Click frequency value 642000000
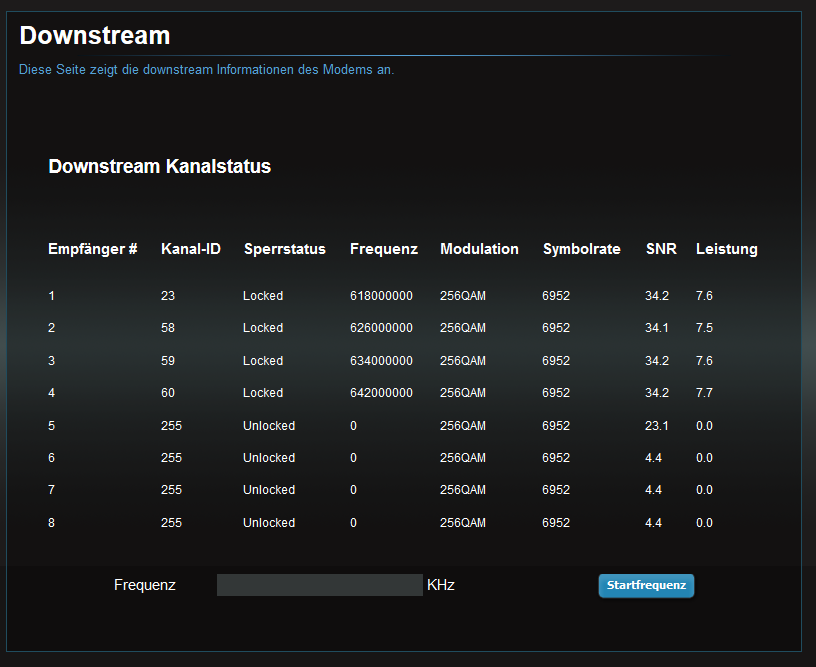This screenshot has width=816, height=667. point(381,393)
